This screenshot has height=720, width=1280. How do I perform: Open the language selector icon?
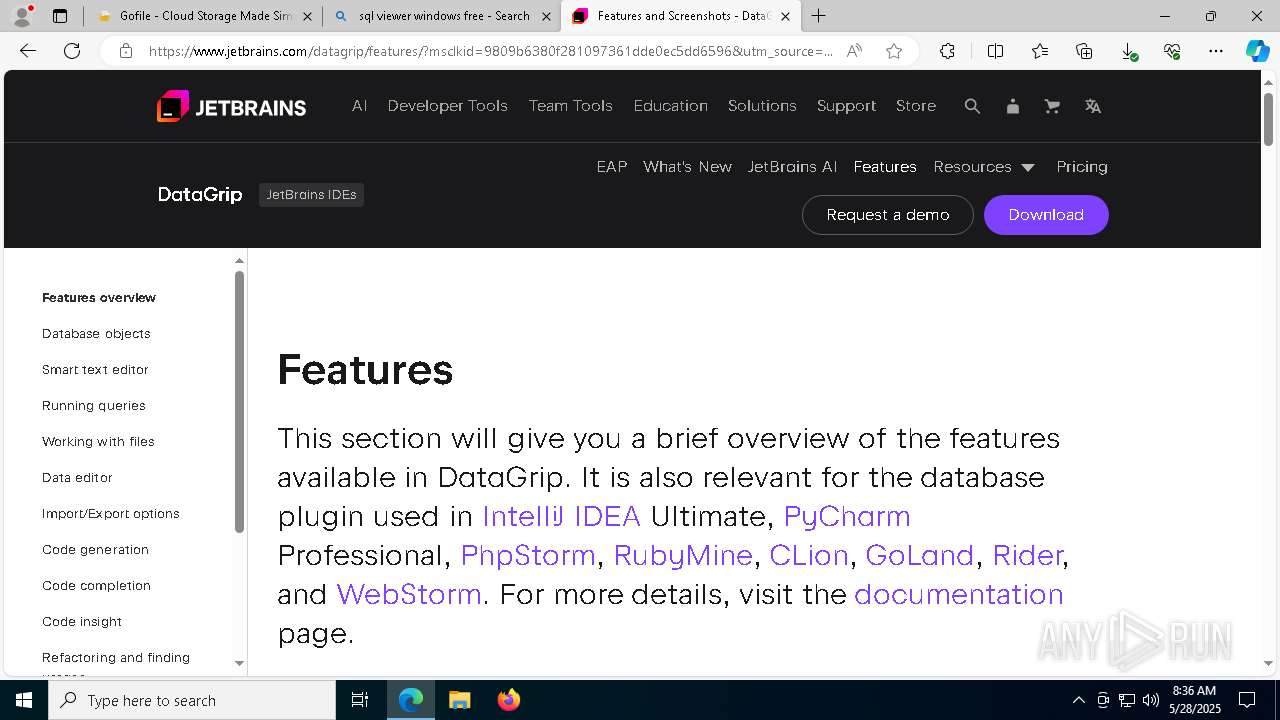click(1093, 106)
